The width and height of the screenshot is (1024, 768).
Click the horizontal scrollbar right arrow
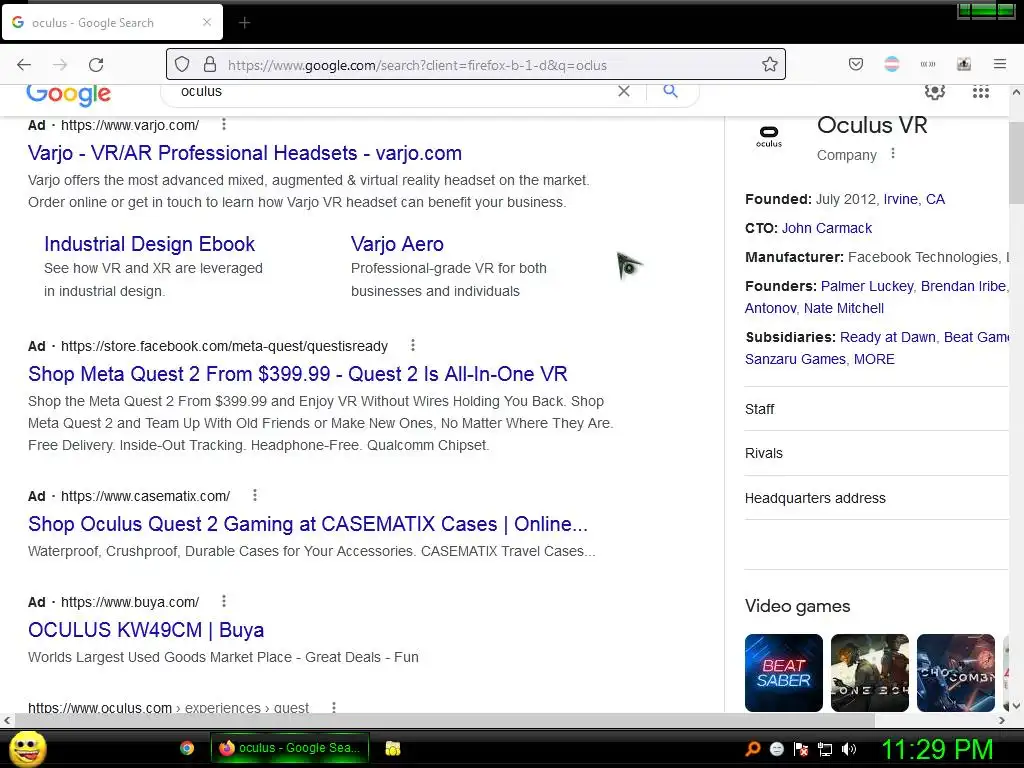[1002, 720]
